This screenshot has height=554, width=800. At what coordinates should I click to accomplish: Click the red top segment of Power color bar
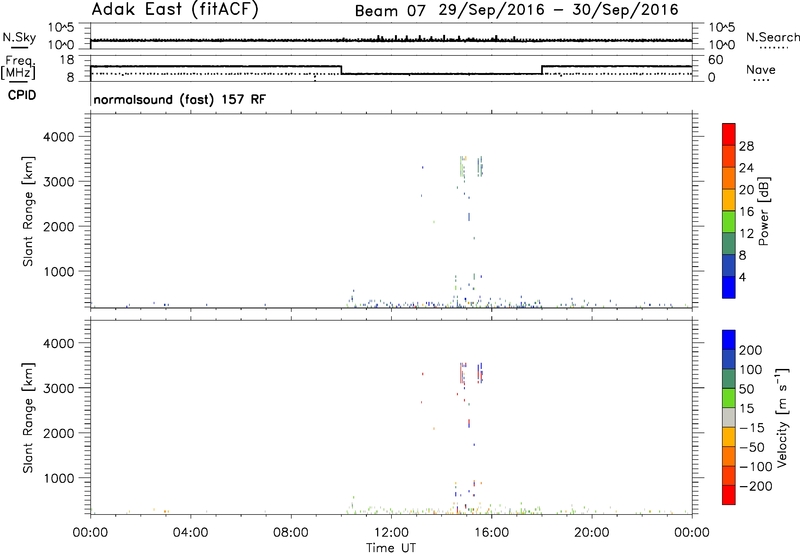(729, 134)
